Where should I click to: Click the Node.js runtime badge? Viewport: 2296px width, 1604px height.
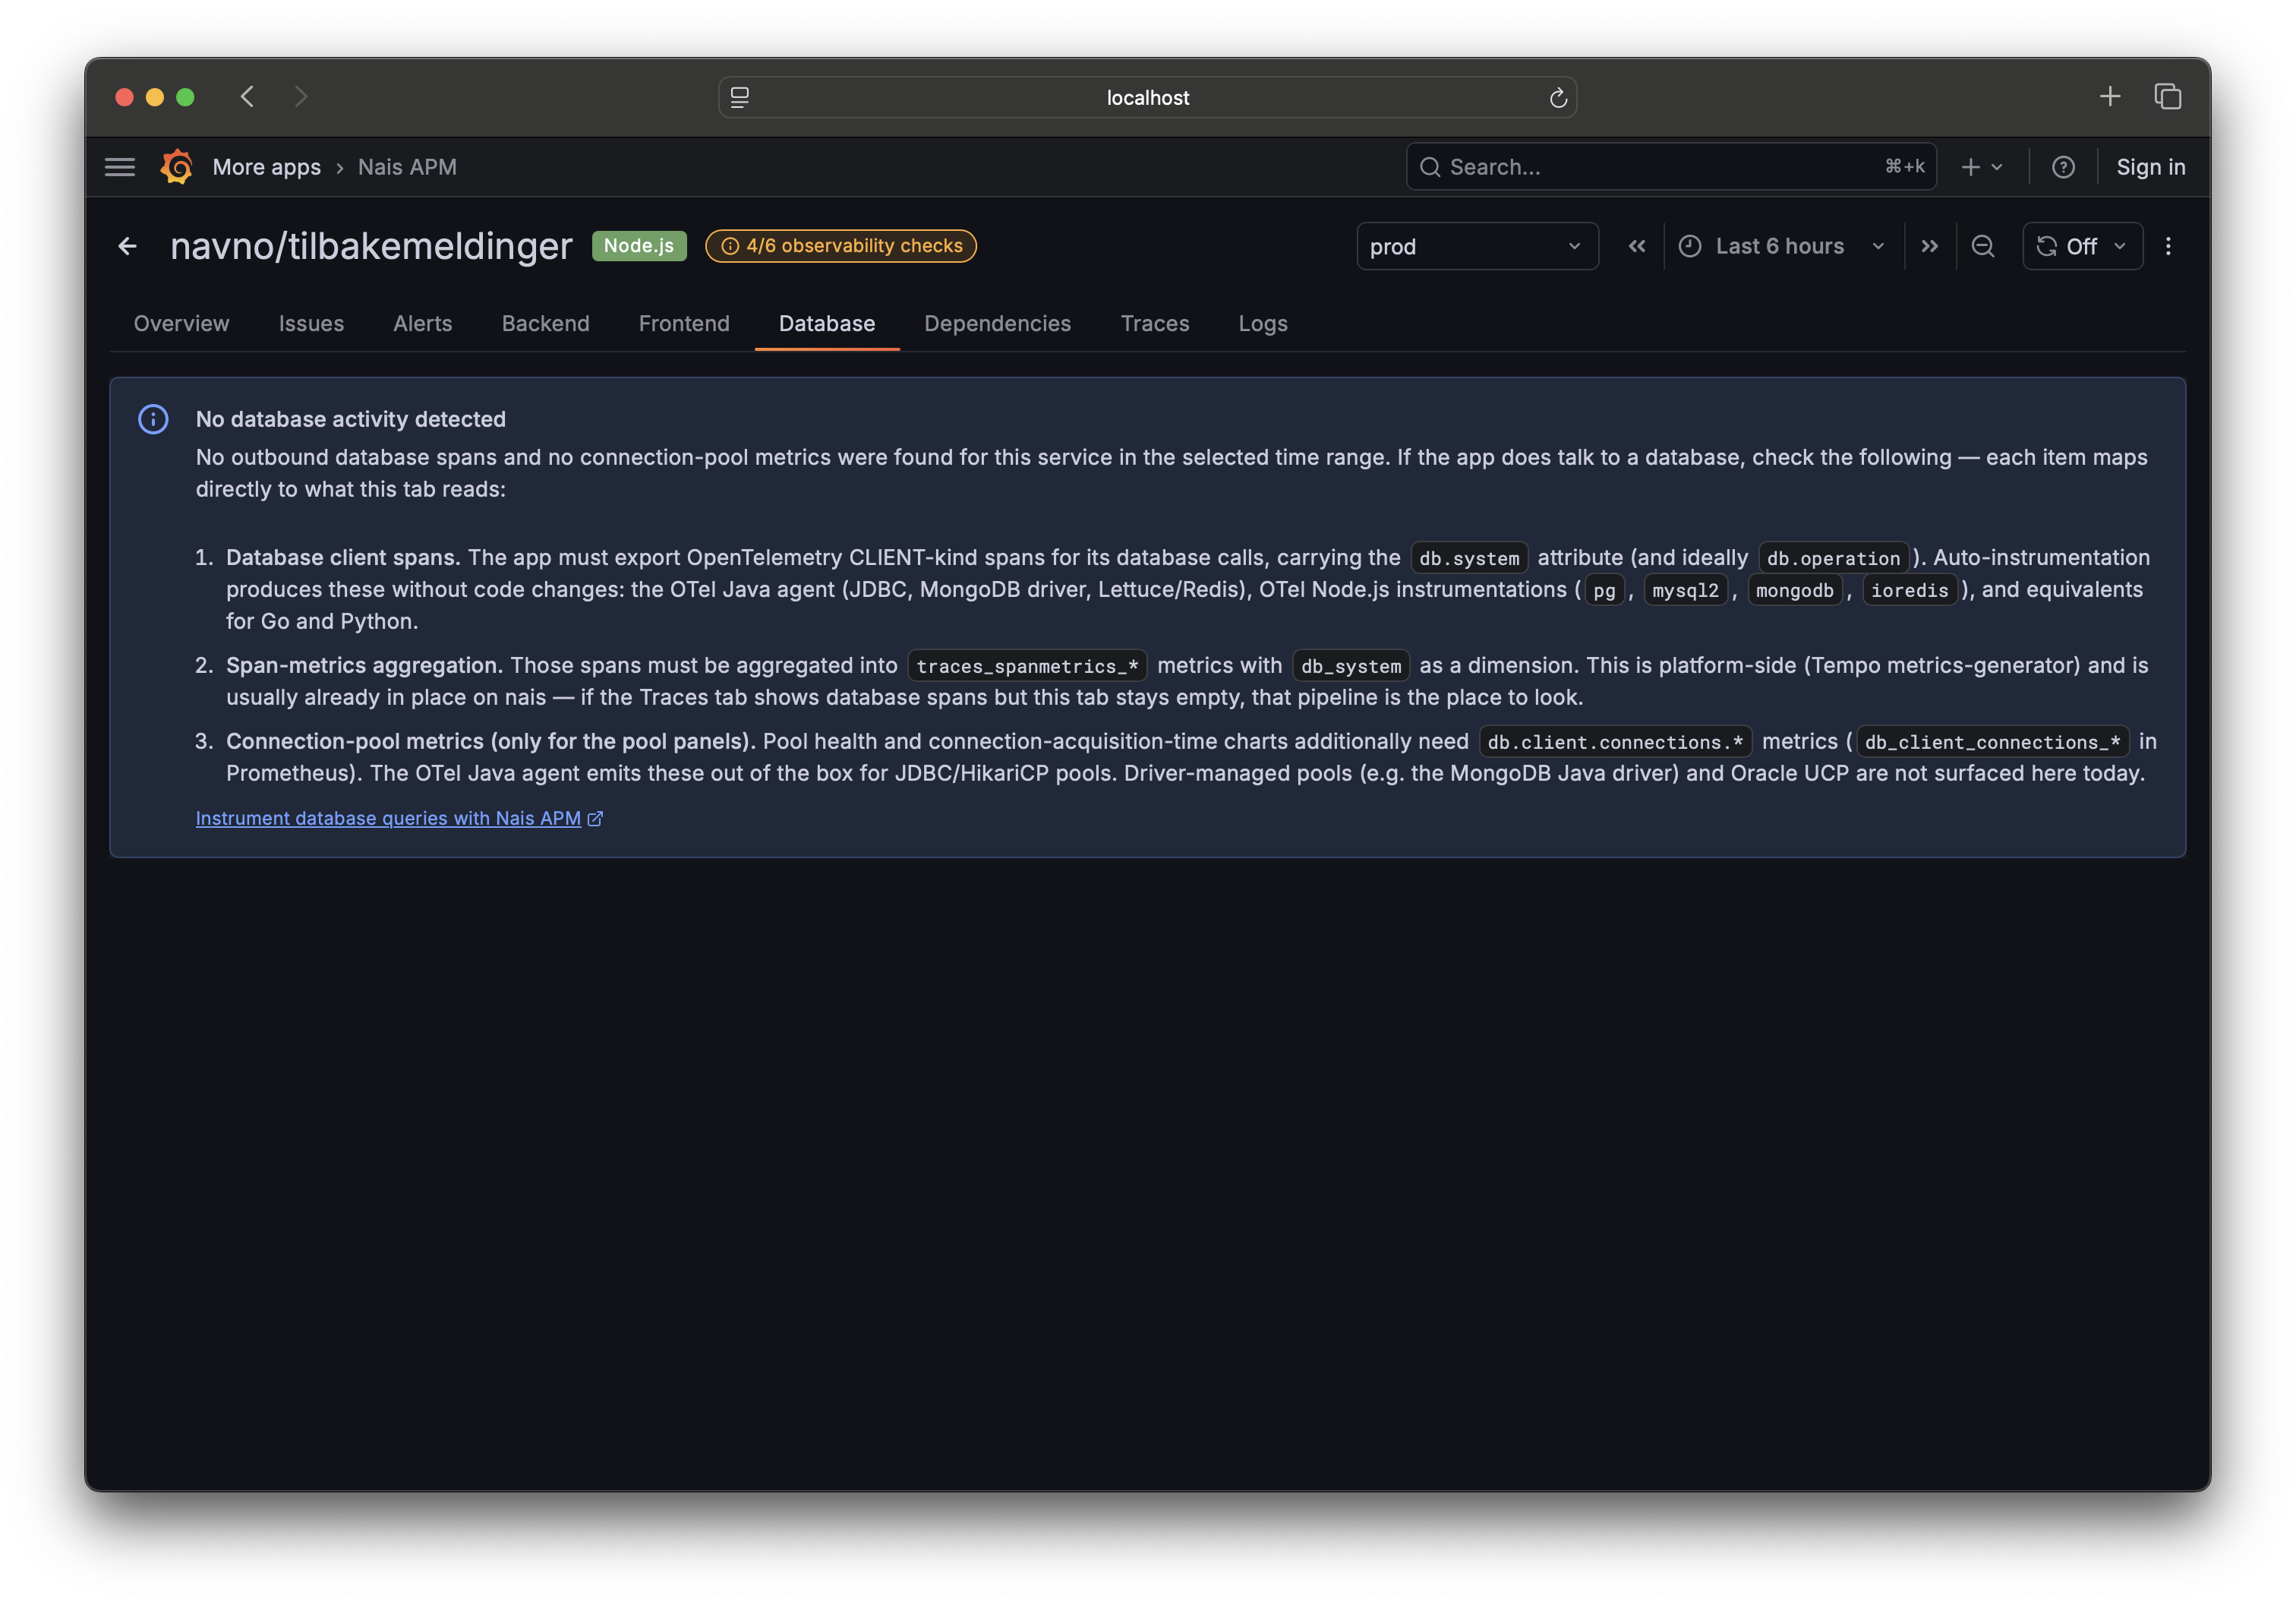(639, 246)
